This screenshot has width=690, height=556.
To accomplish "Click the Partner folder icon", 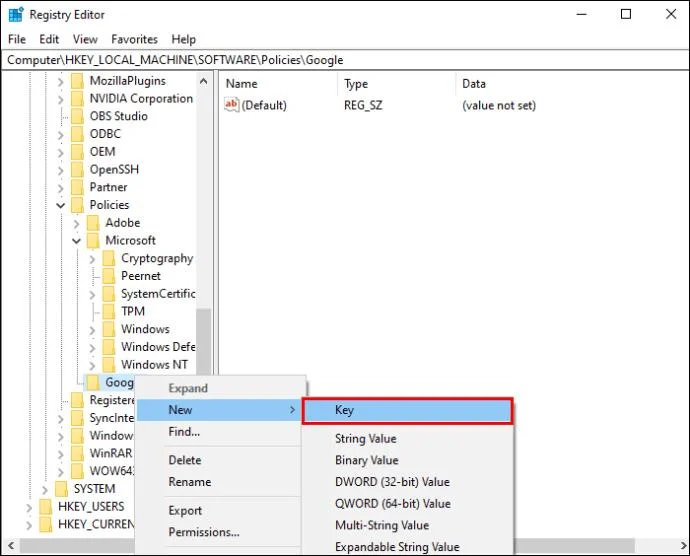I will click(77, 187).
